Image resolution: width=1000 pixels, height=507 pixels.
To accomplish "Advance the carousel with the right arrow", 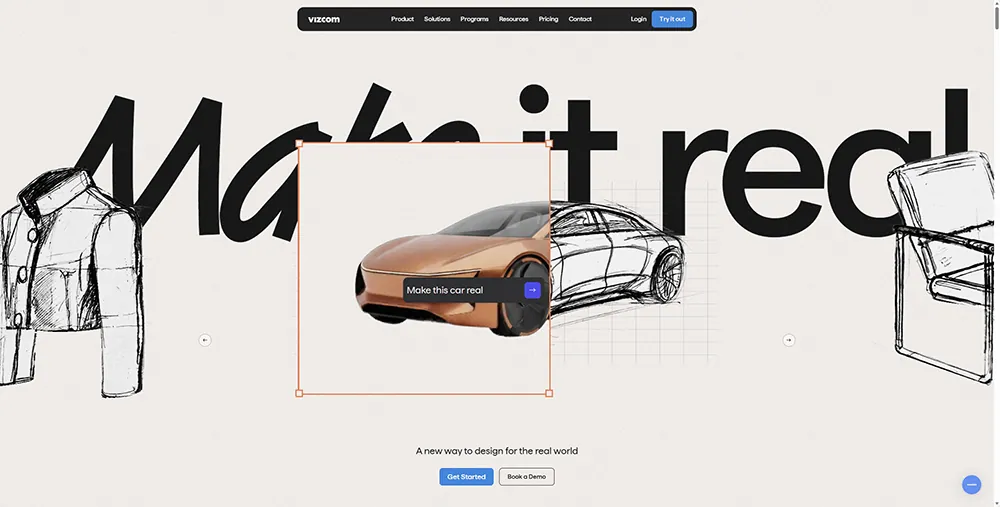I will (789, 341).
